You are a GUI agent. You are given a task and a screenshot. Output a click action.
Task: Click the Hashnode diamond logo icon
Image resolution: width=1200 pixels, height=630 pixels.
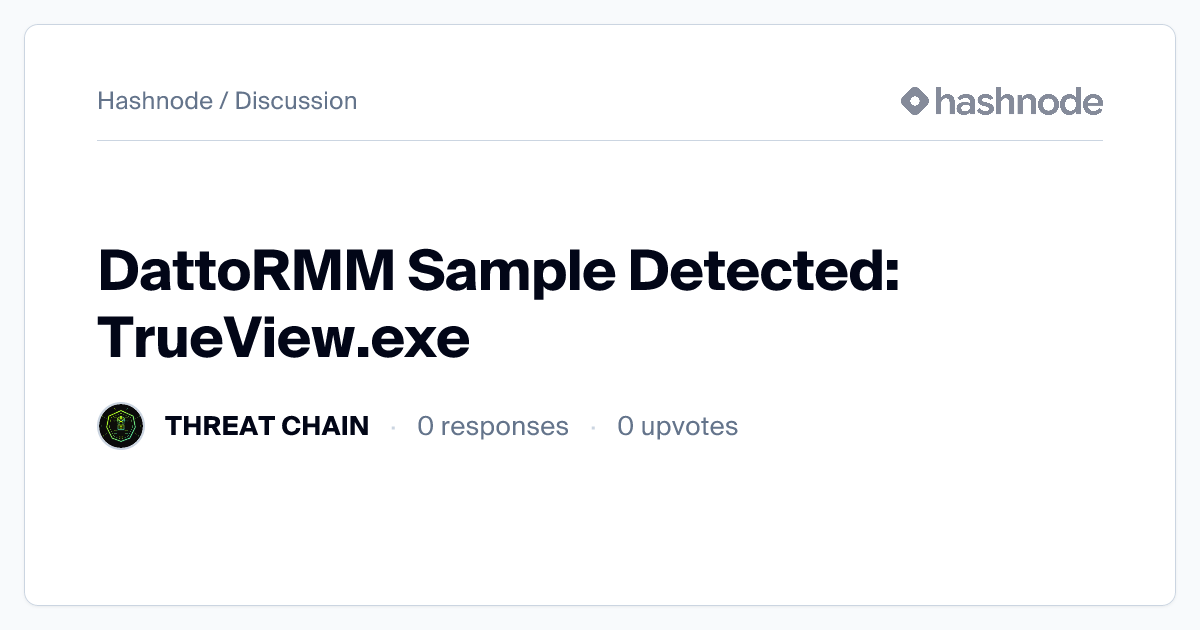[x=915, y=101]
